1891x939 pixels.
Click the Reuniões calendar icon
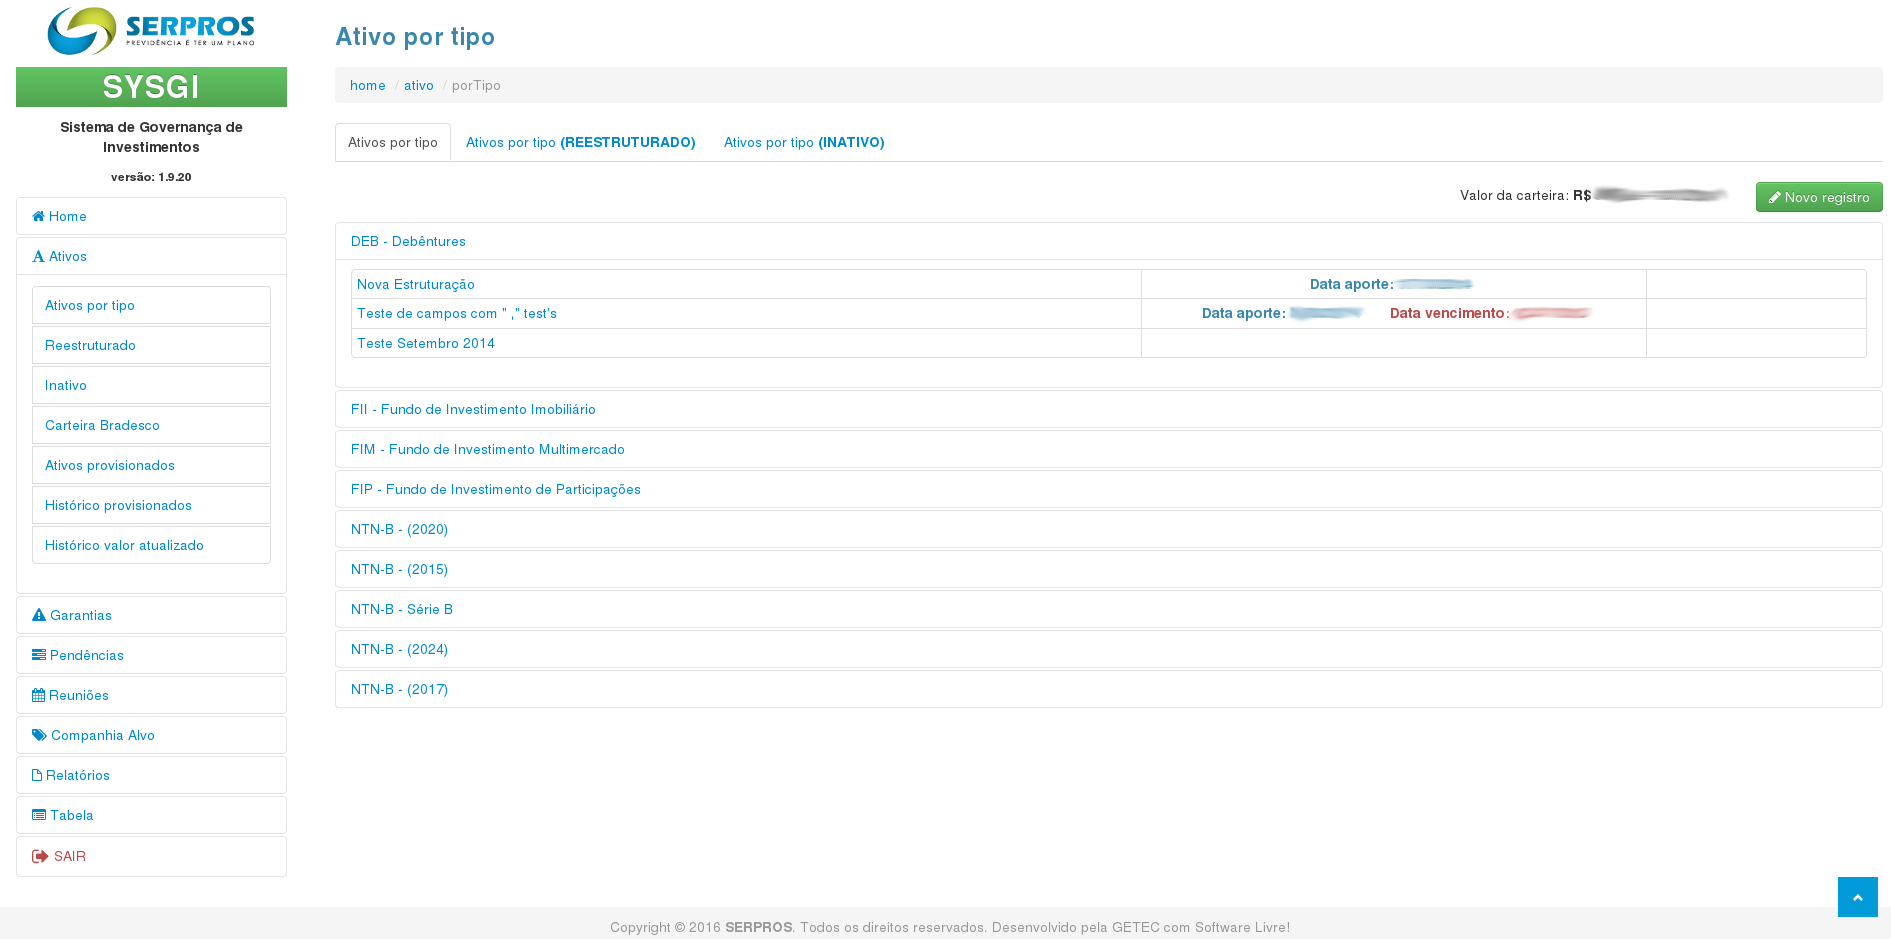click(38, 695)
